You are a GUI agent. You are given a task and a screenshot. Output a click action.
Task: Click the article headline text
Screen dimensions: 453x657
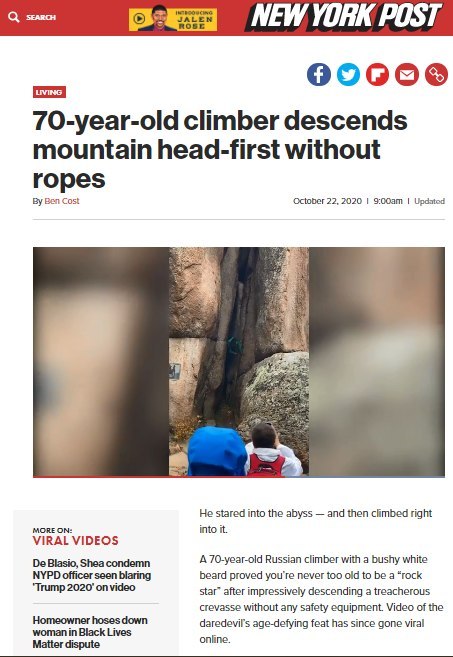[x=220, y=150]
